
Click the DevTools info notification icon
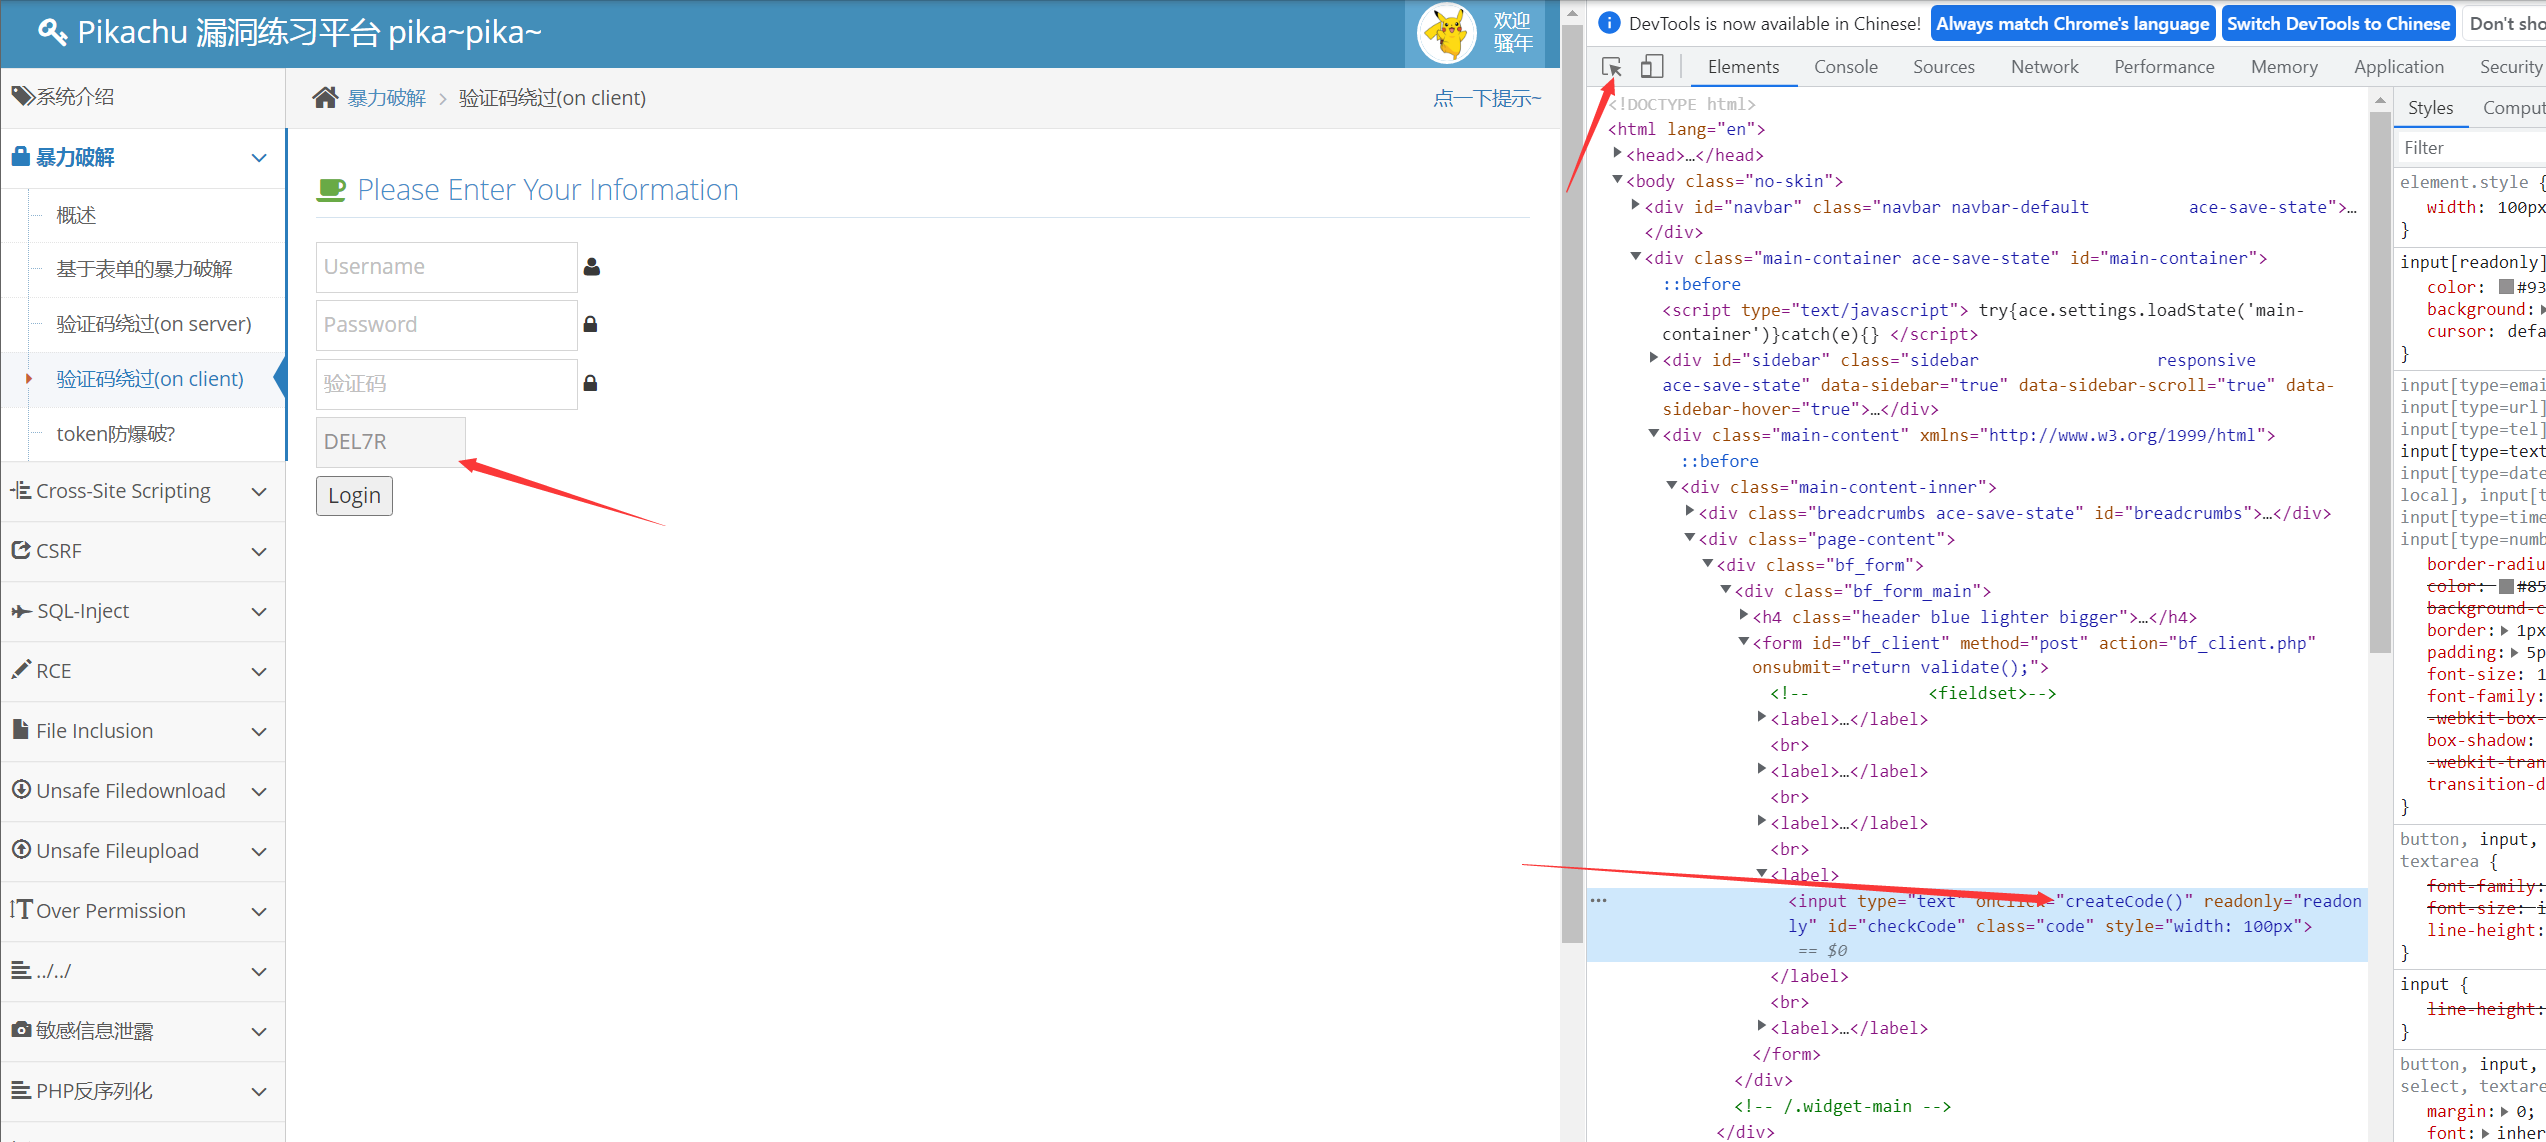(1609, 23)
